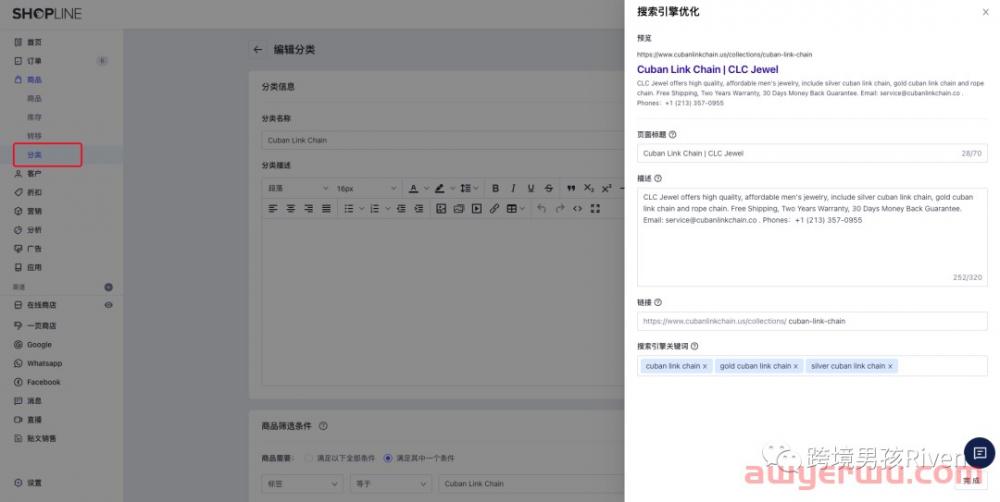The image size is (1000, 502).
Task: Toggle the 在线商店 eye visibility icon
Action: coord(108,305)
